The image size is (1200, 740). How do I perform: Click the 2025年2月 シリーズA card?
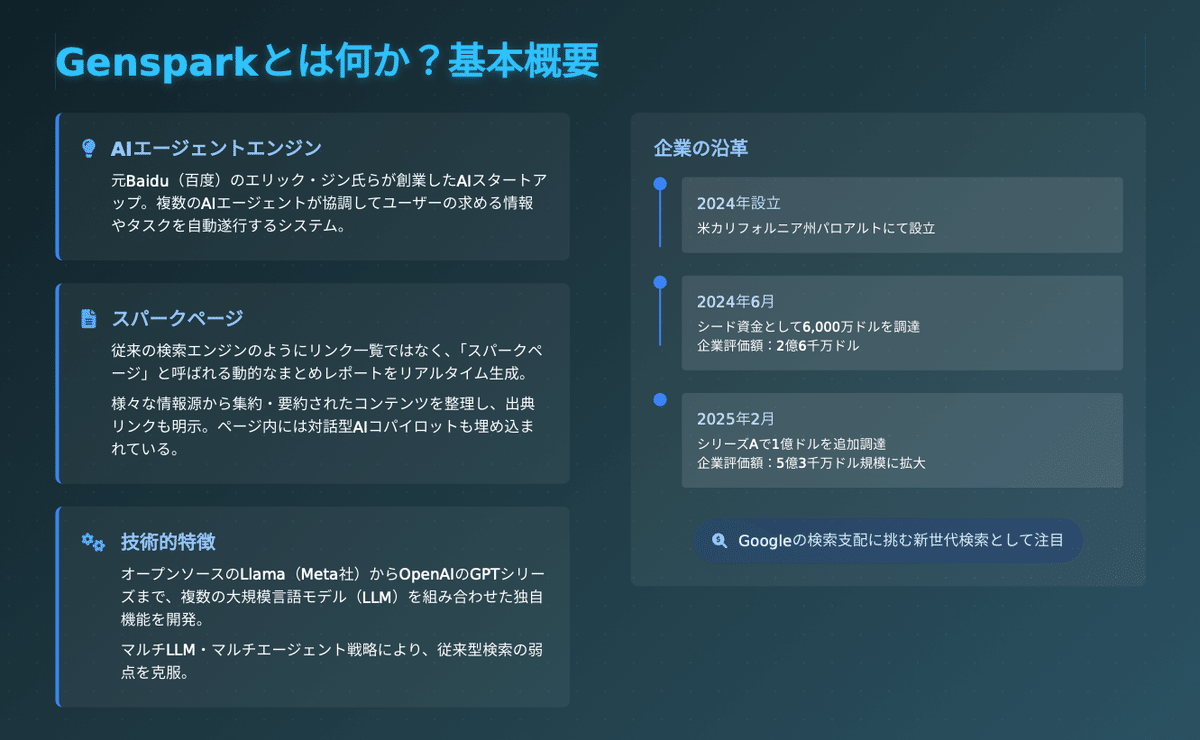900,440
